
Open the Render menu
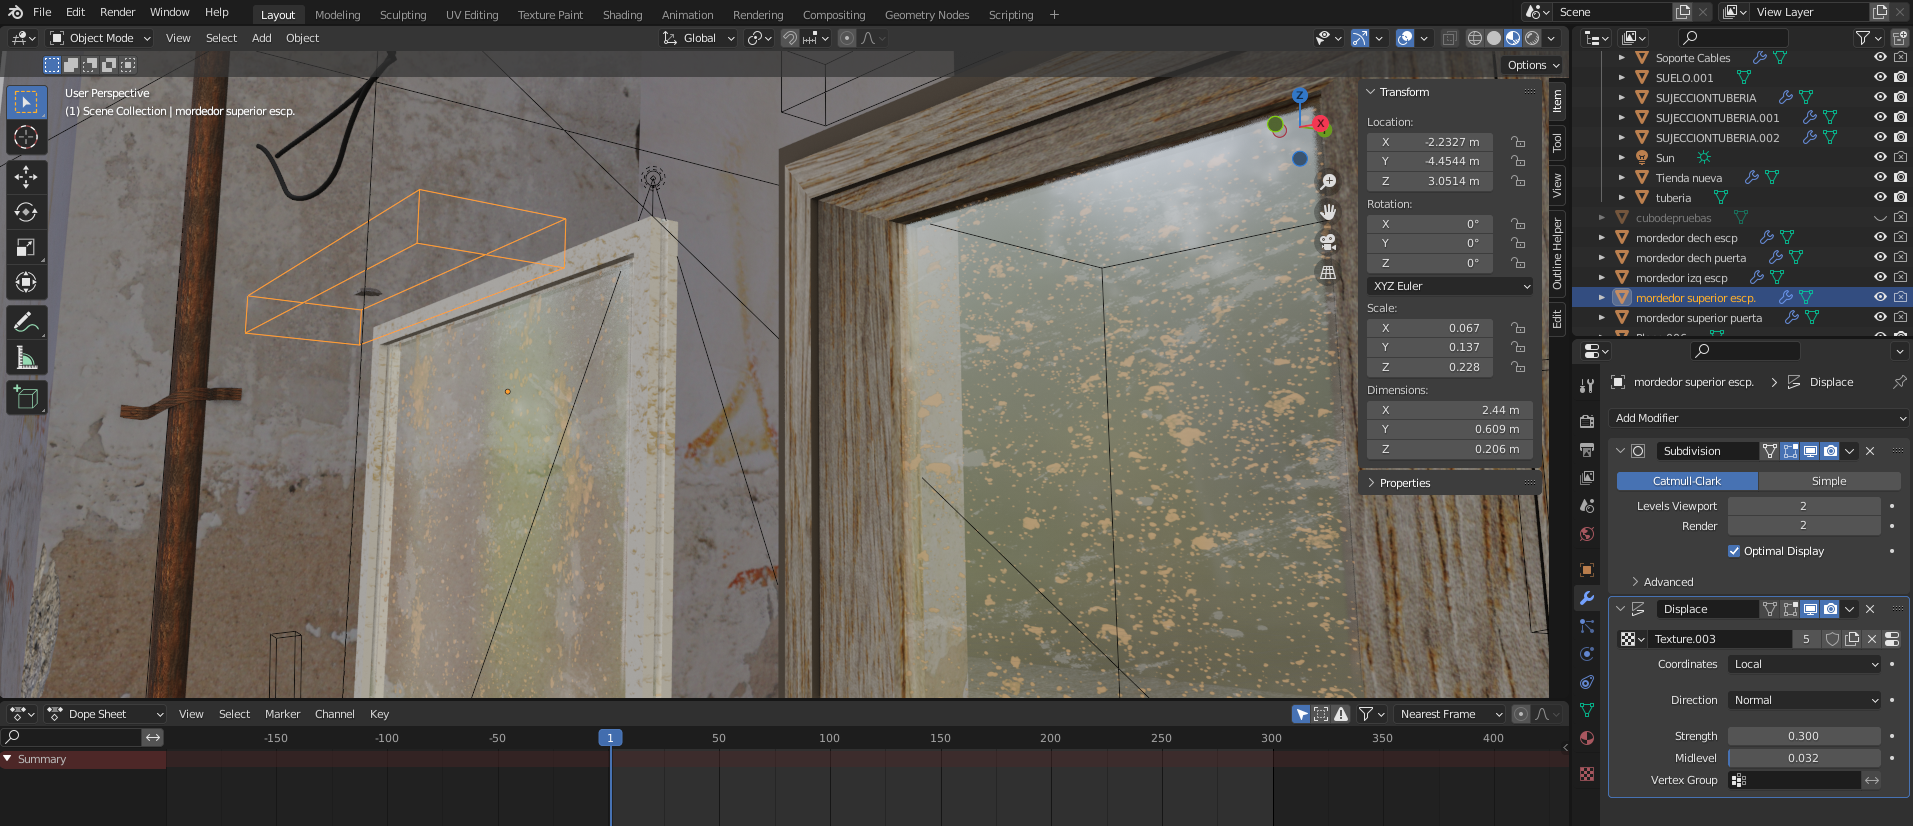118,12
